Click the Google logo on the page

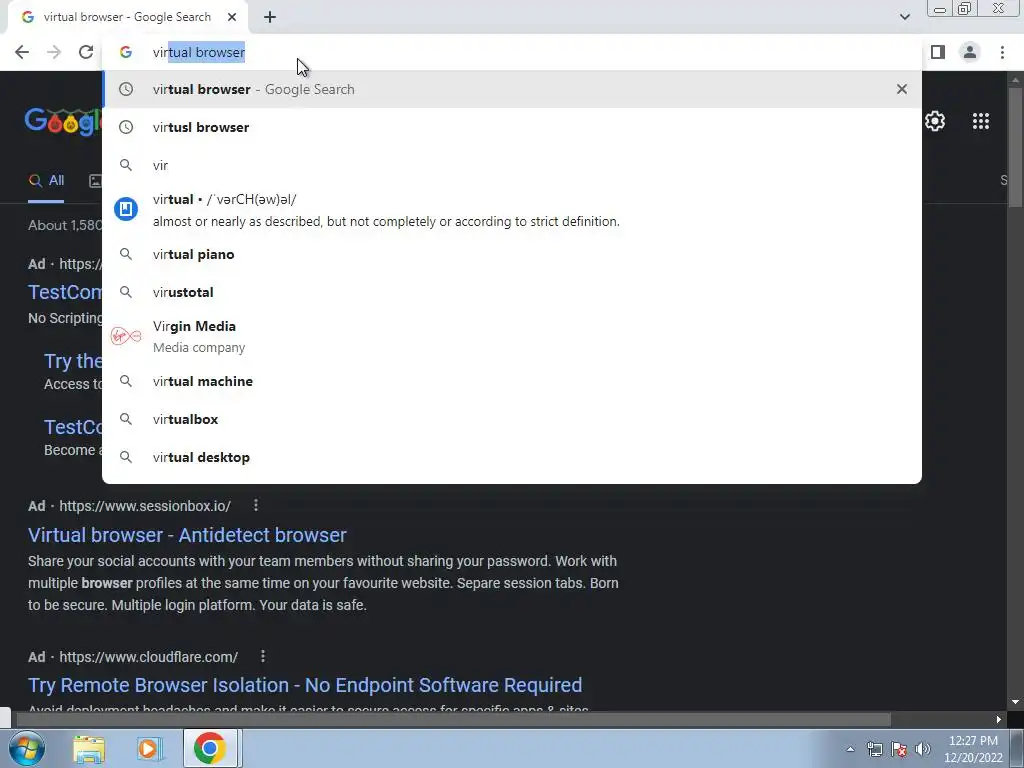[x=63, y=121]
